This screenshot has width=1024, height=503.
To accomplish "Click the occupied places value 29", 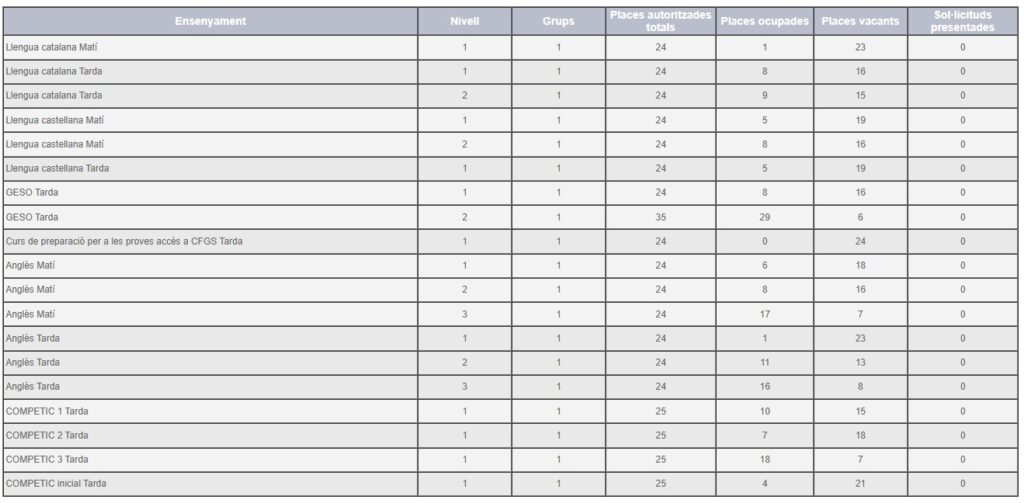I will tap(764, 217).
